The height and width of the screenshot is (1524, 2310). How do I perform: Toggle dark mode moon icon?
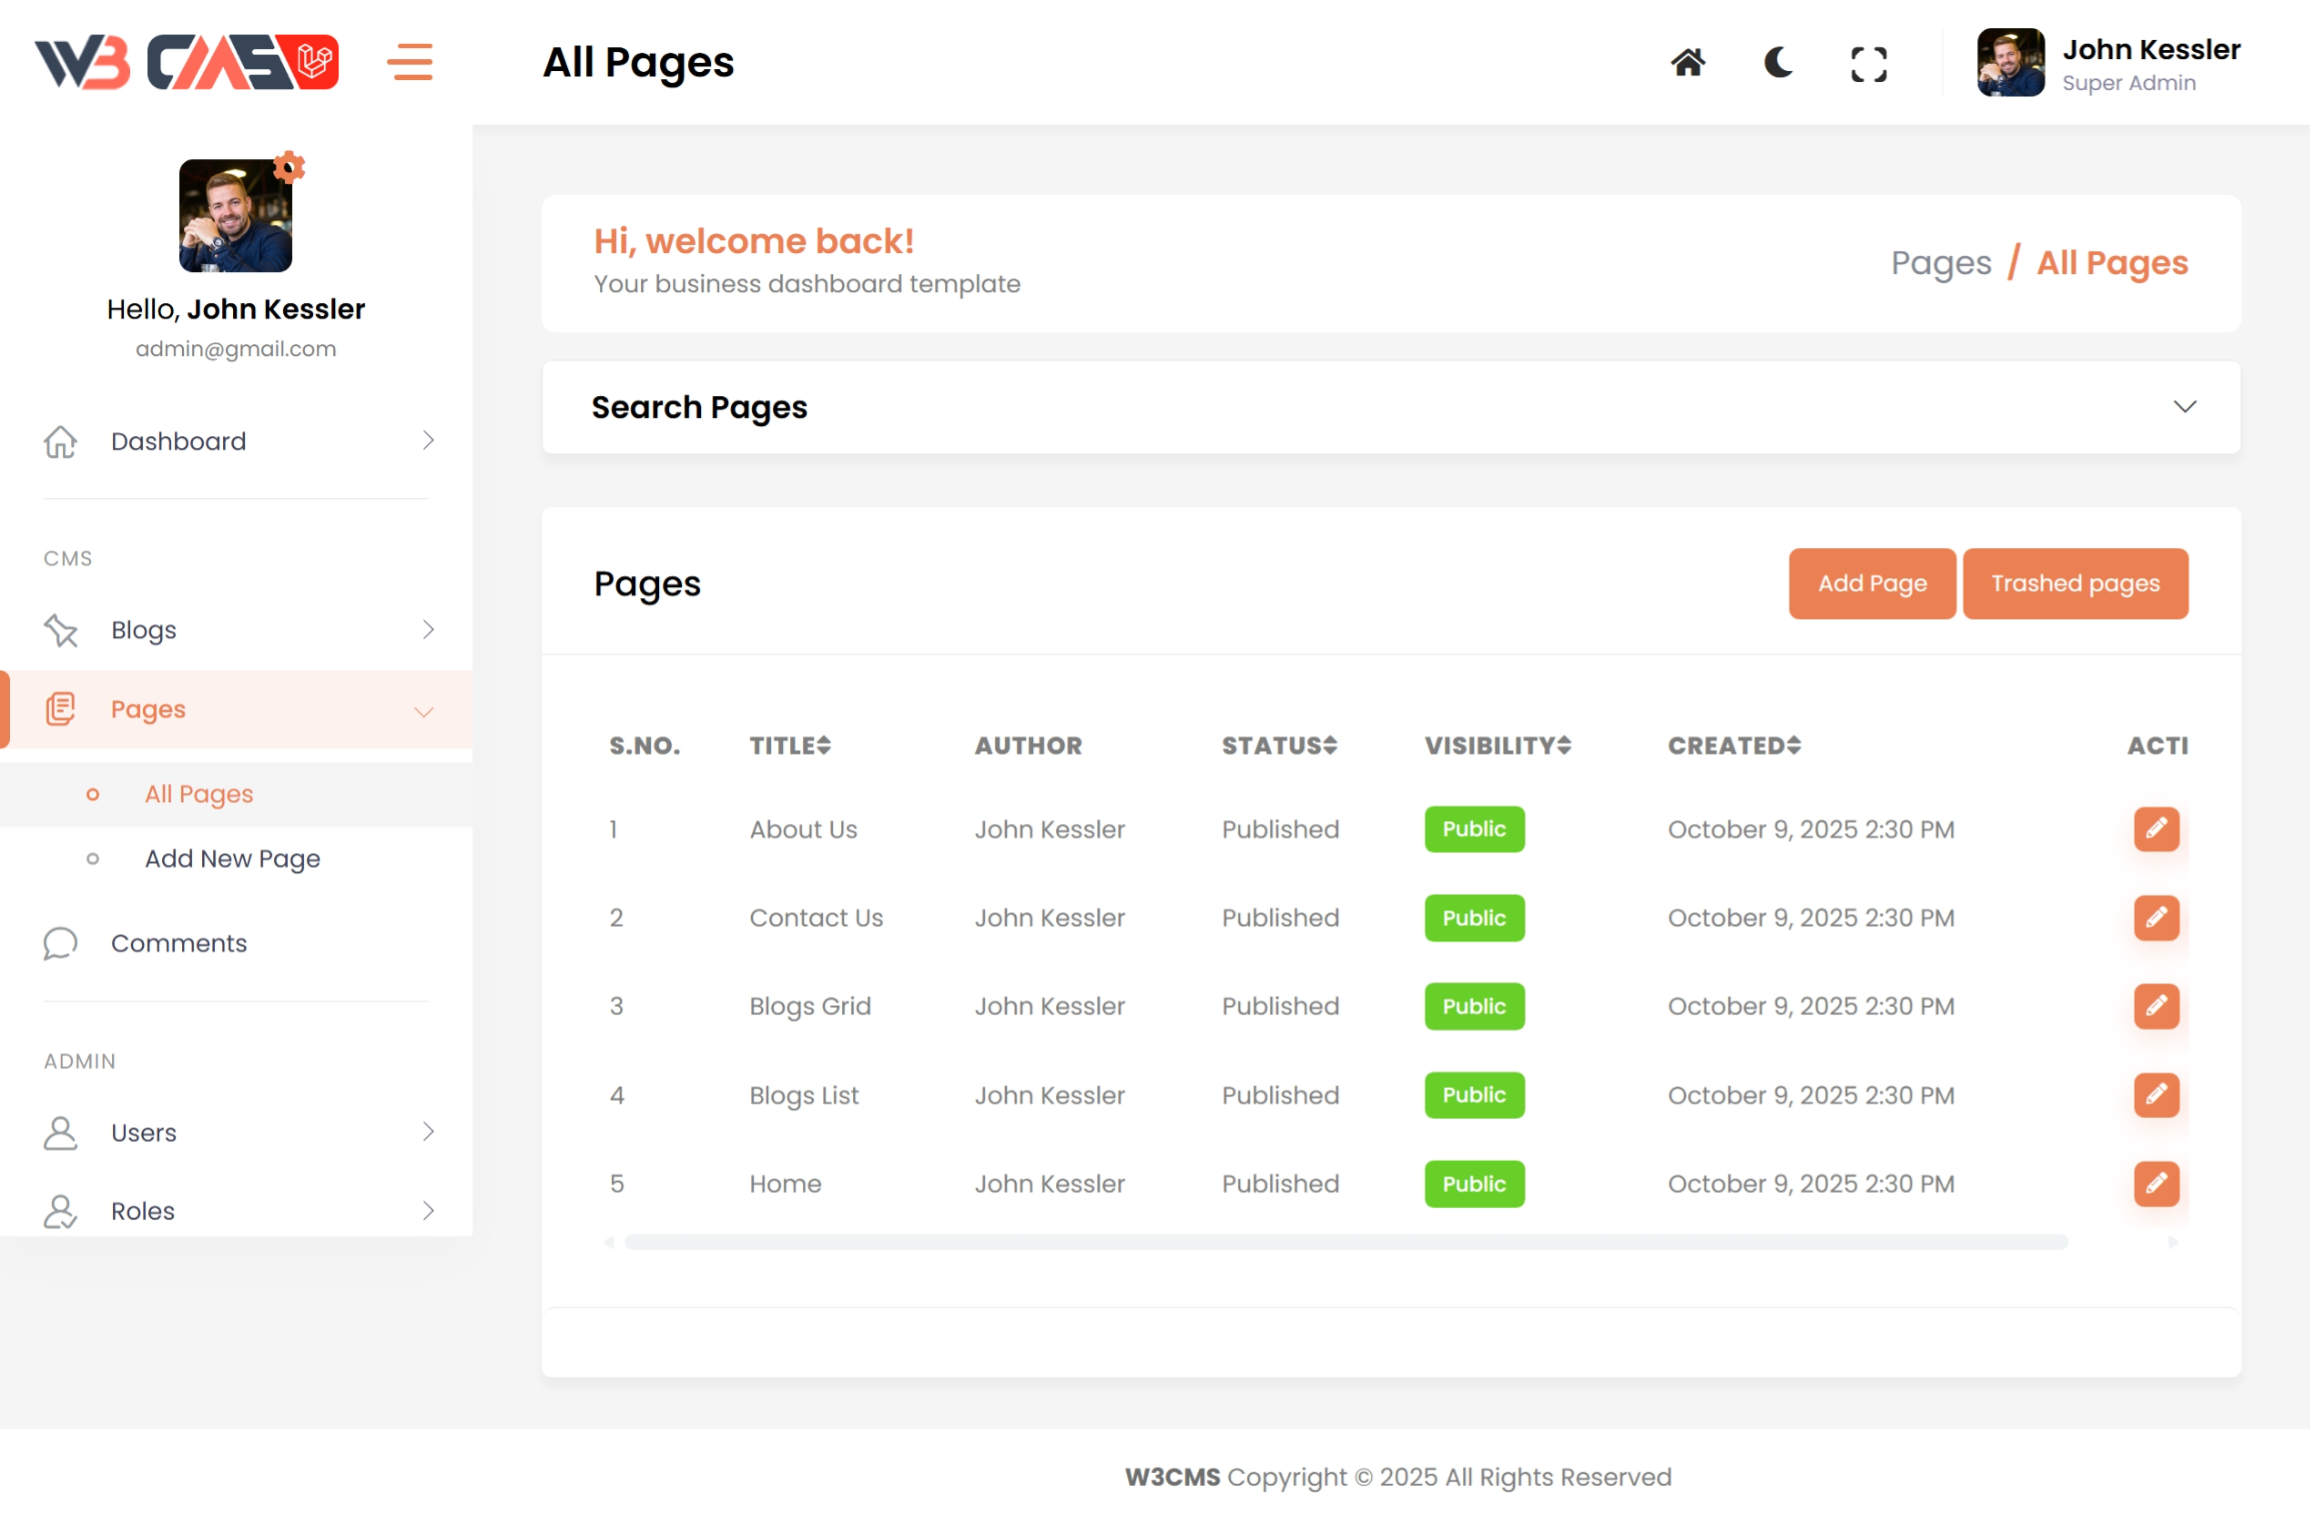pyautogui.click(x=1777, y=63)
